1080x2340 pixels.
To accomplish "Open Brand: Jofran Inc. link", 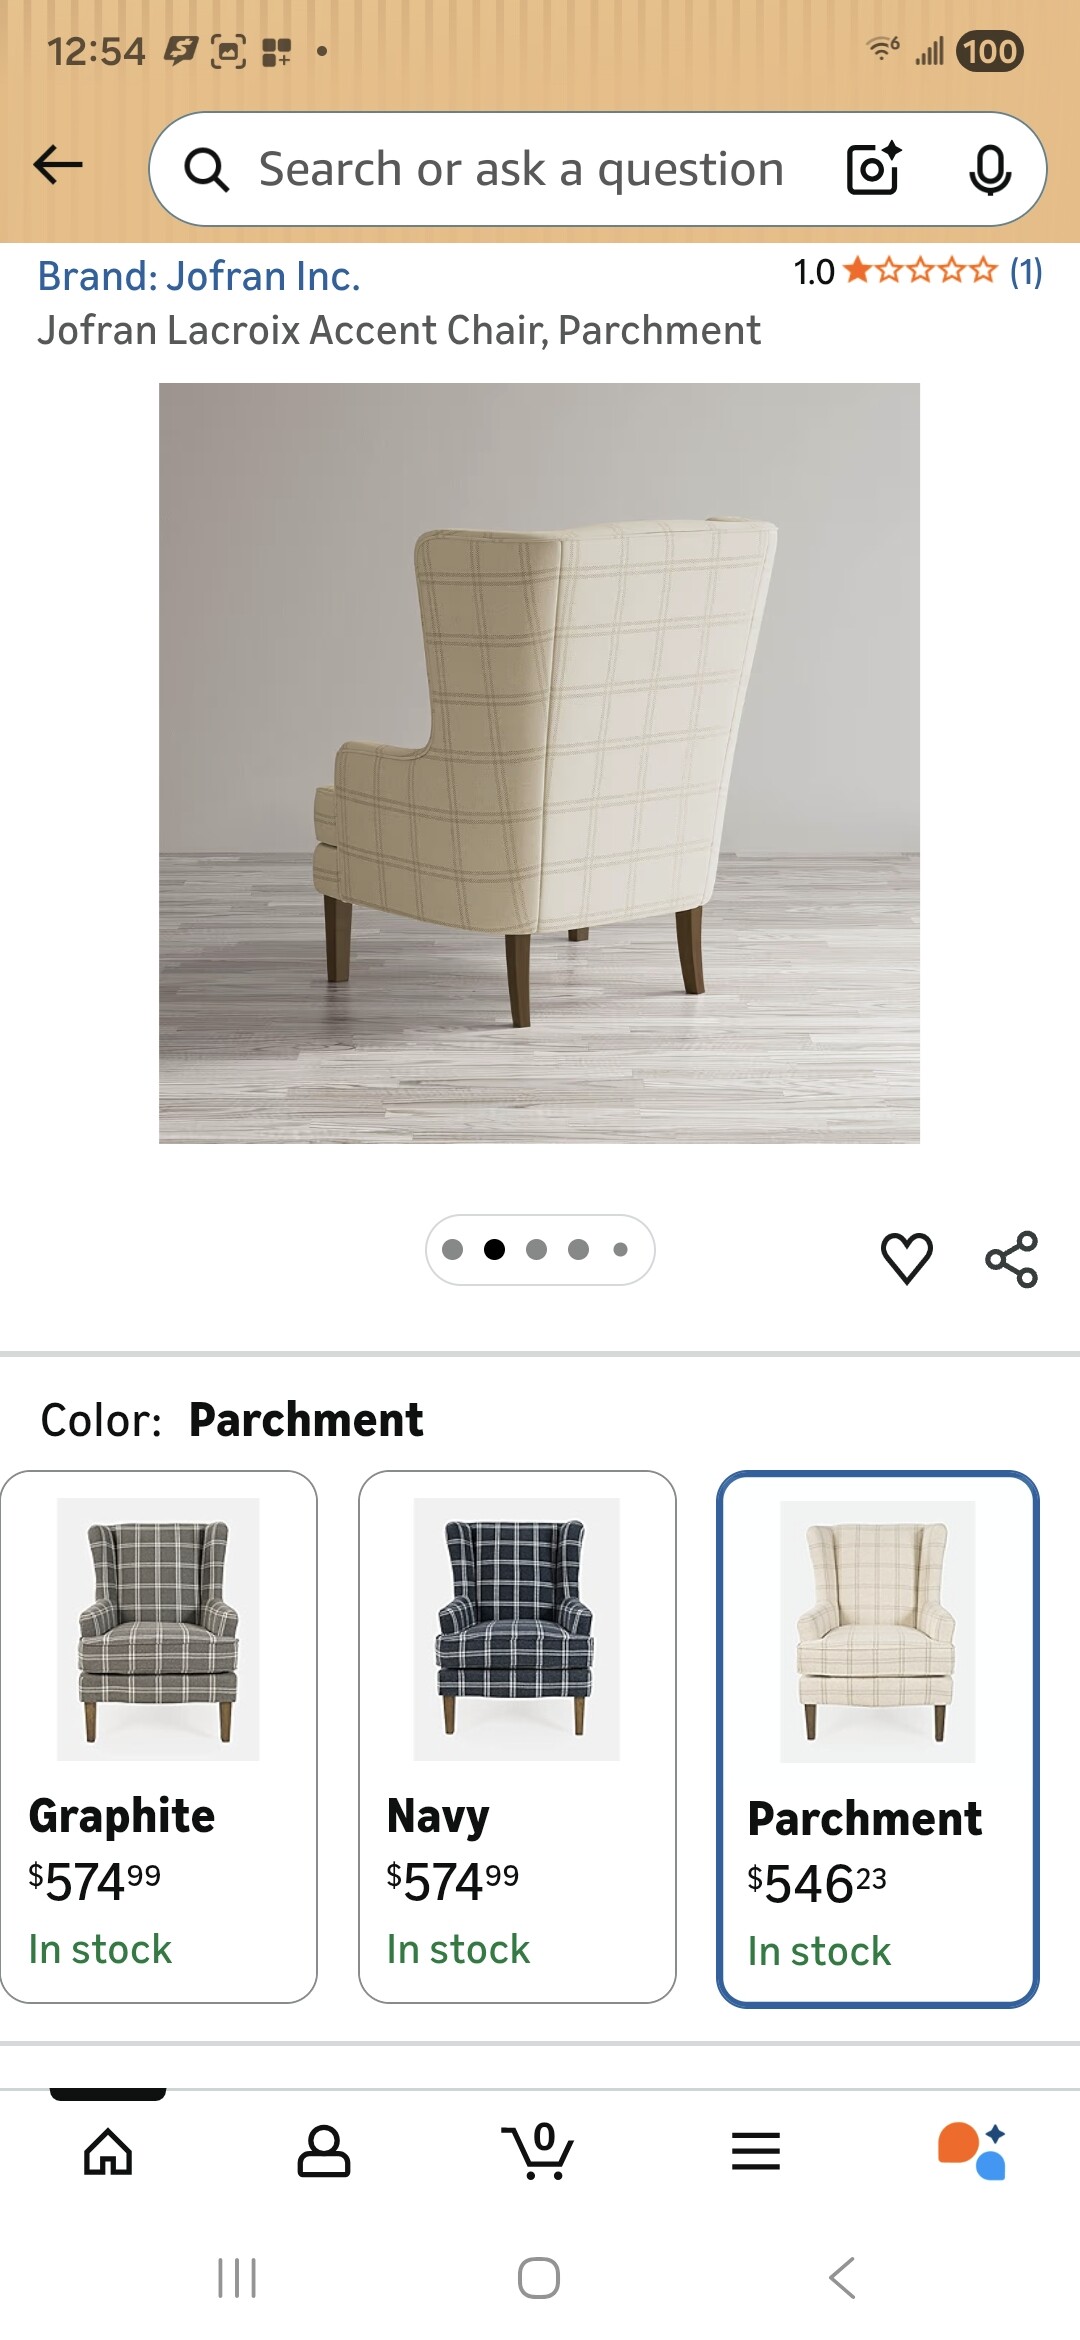I will pyautogui.click(x=199, y=276).
